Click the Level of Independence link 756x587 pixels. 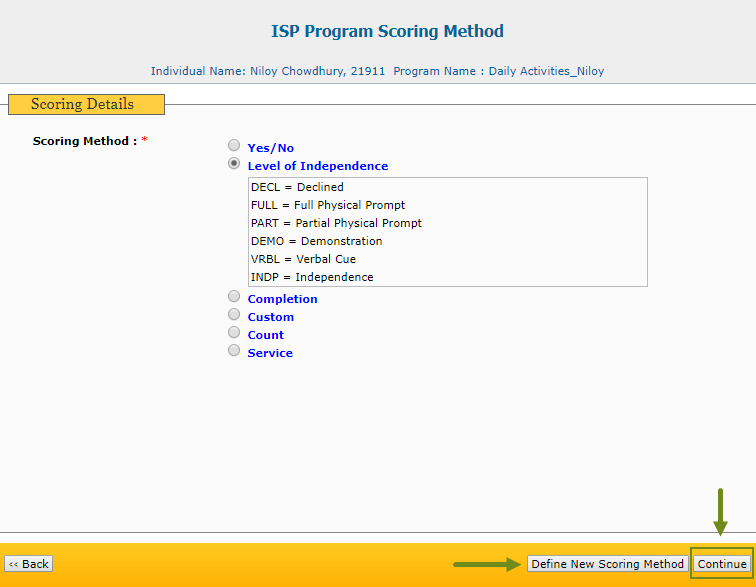tap(318, 166)
